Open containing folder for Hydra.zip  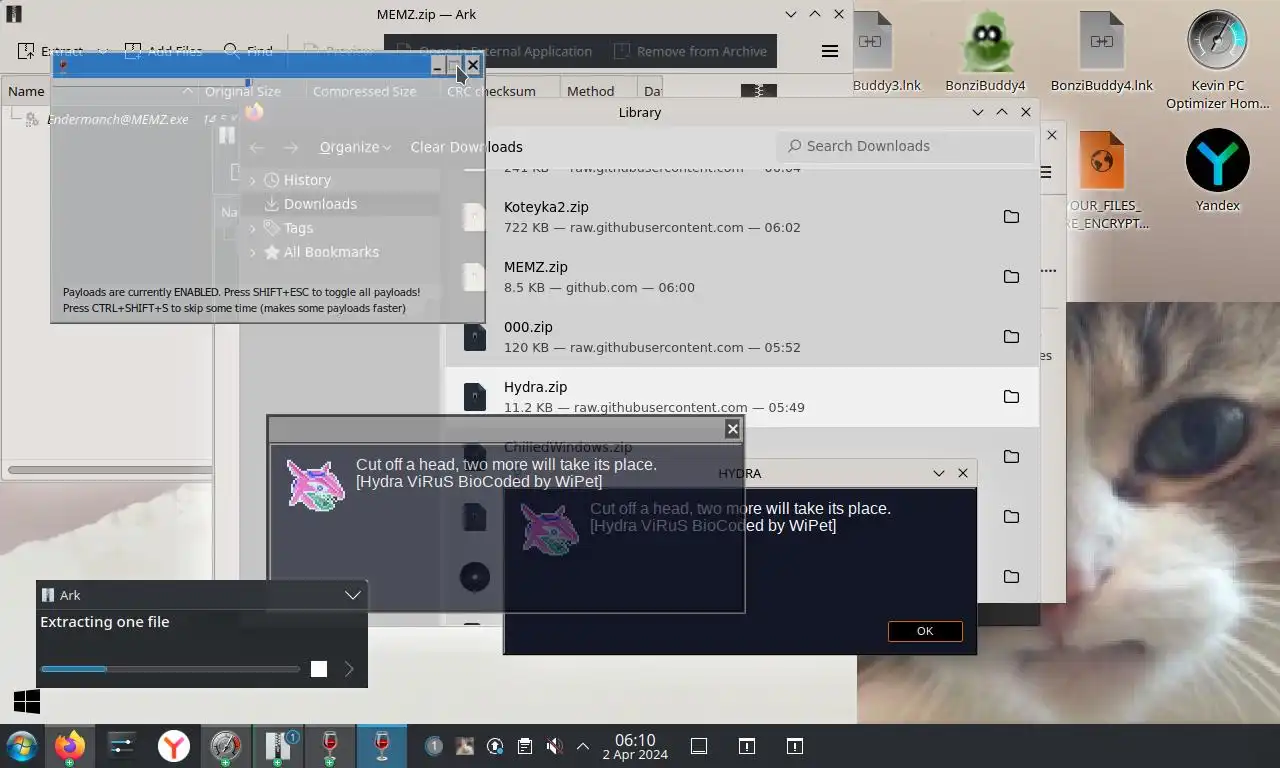click(1011, 397)
